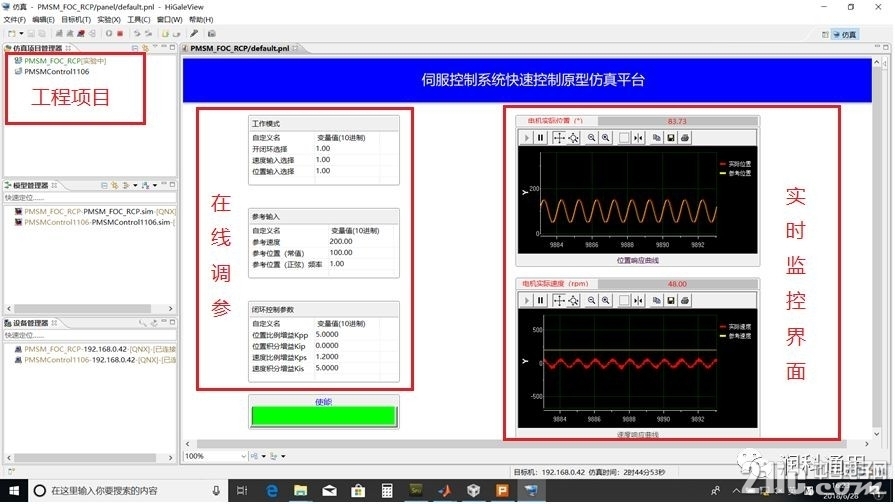Screen dimensions: 895x504
Task: Open the 工具(C) menu
Action: [x=139, y=19]
